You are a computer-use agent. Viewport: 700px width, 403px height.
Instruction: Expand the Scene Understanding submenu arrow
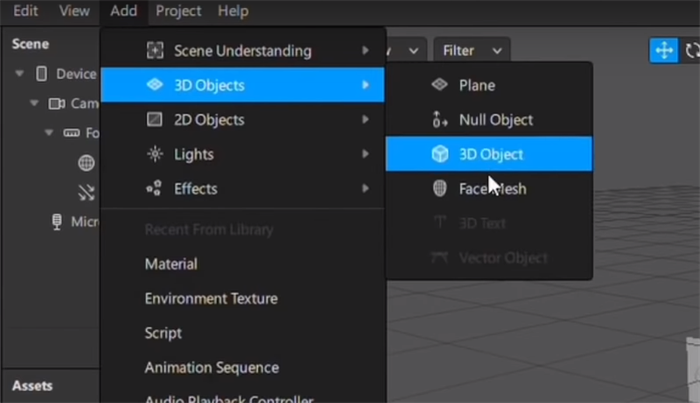(x=366, y=51)
